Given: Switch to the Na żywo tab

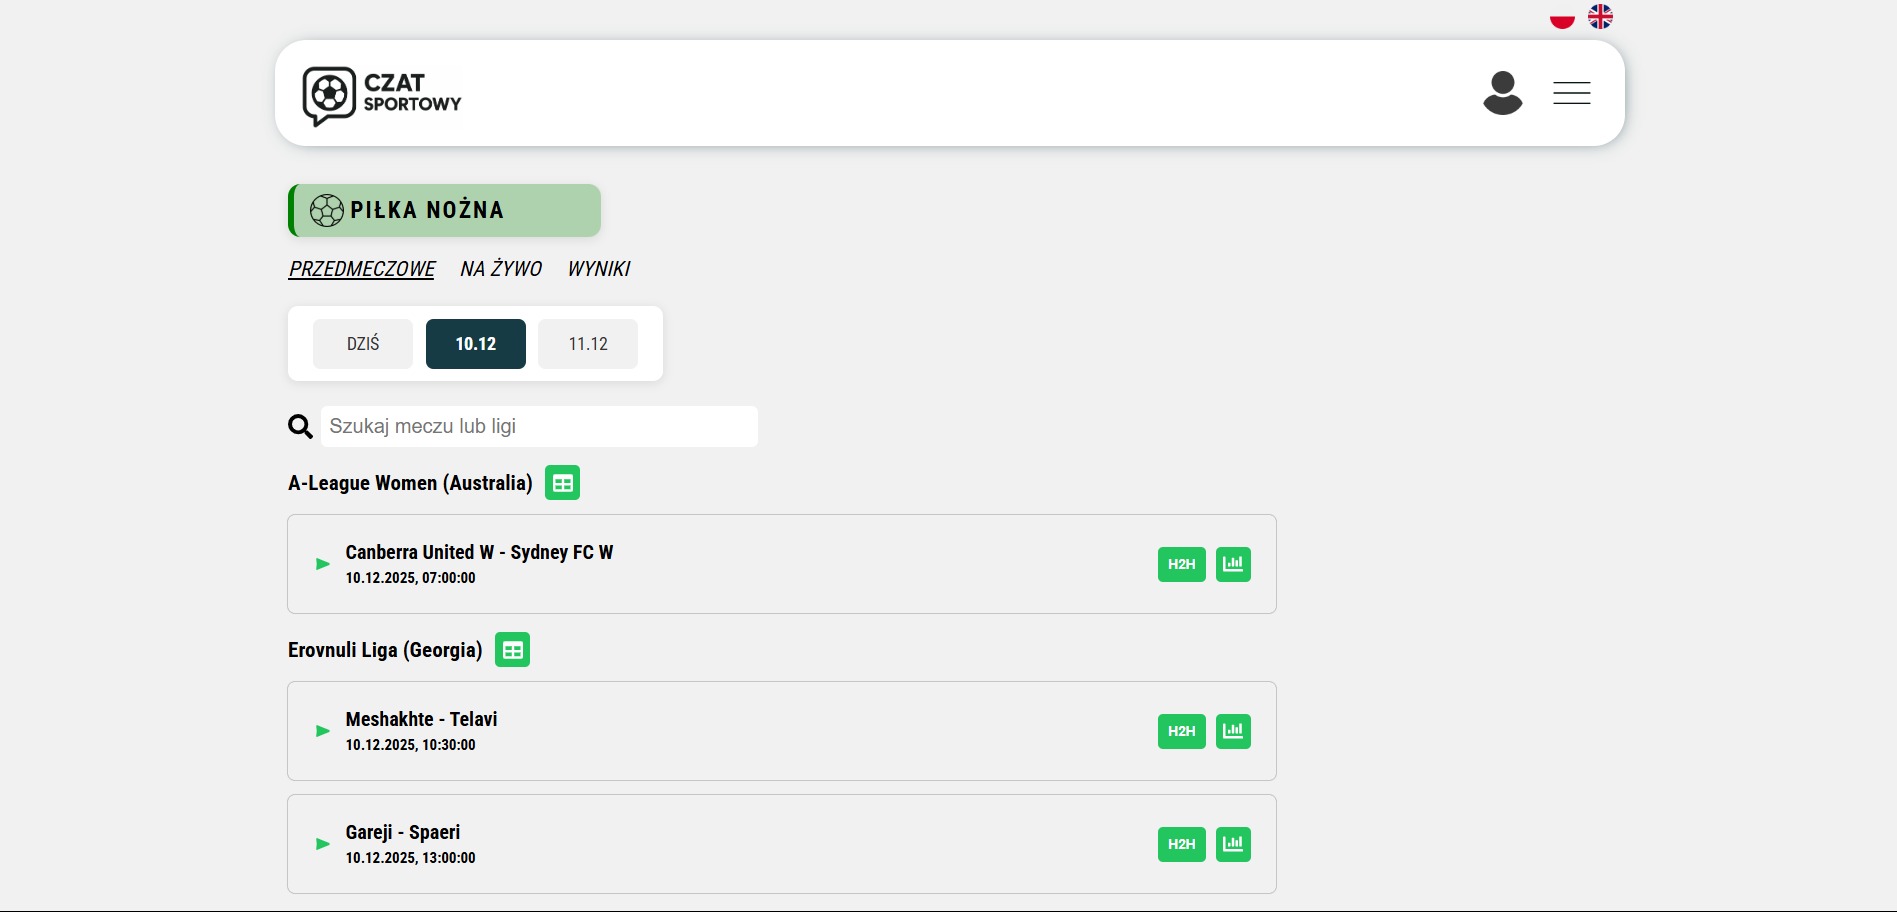Looking at the screenshot, I should pos(501,269).
